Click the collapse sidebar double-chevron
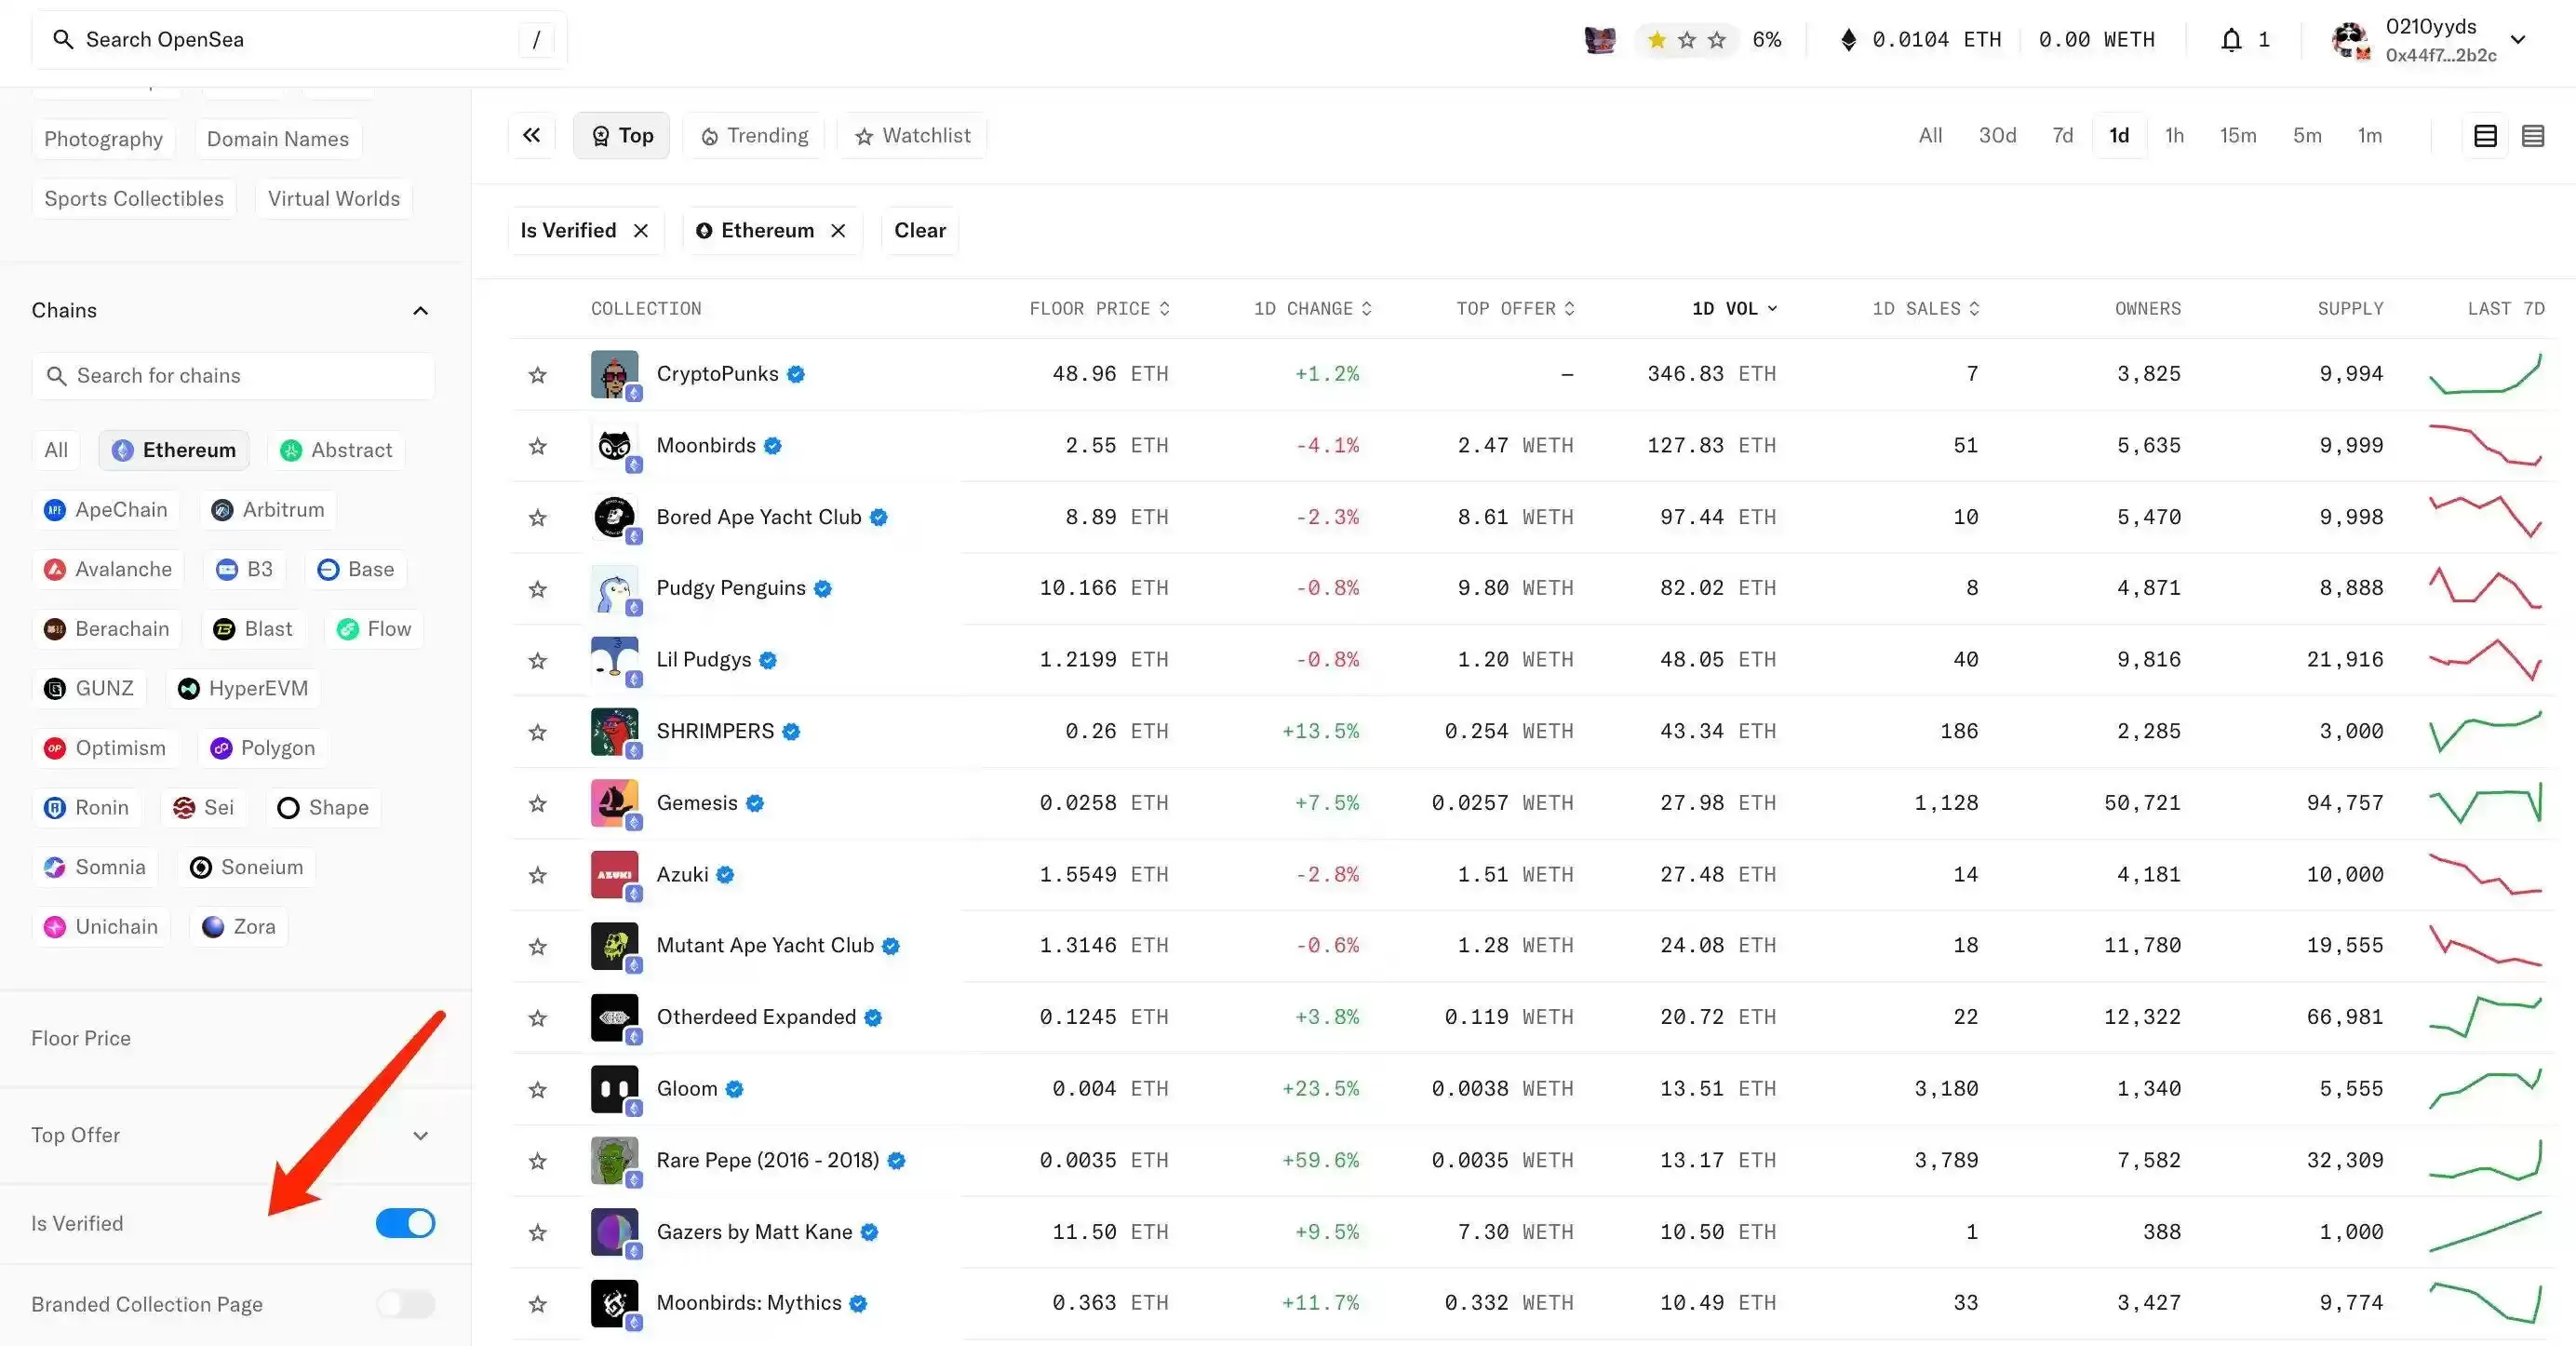The image size is (2576, 1346). [531, 135]
